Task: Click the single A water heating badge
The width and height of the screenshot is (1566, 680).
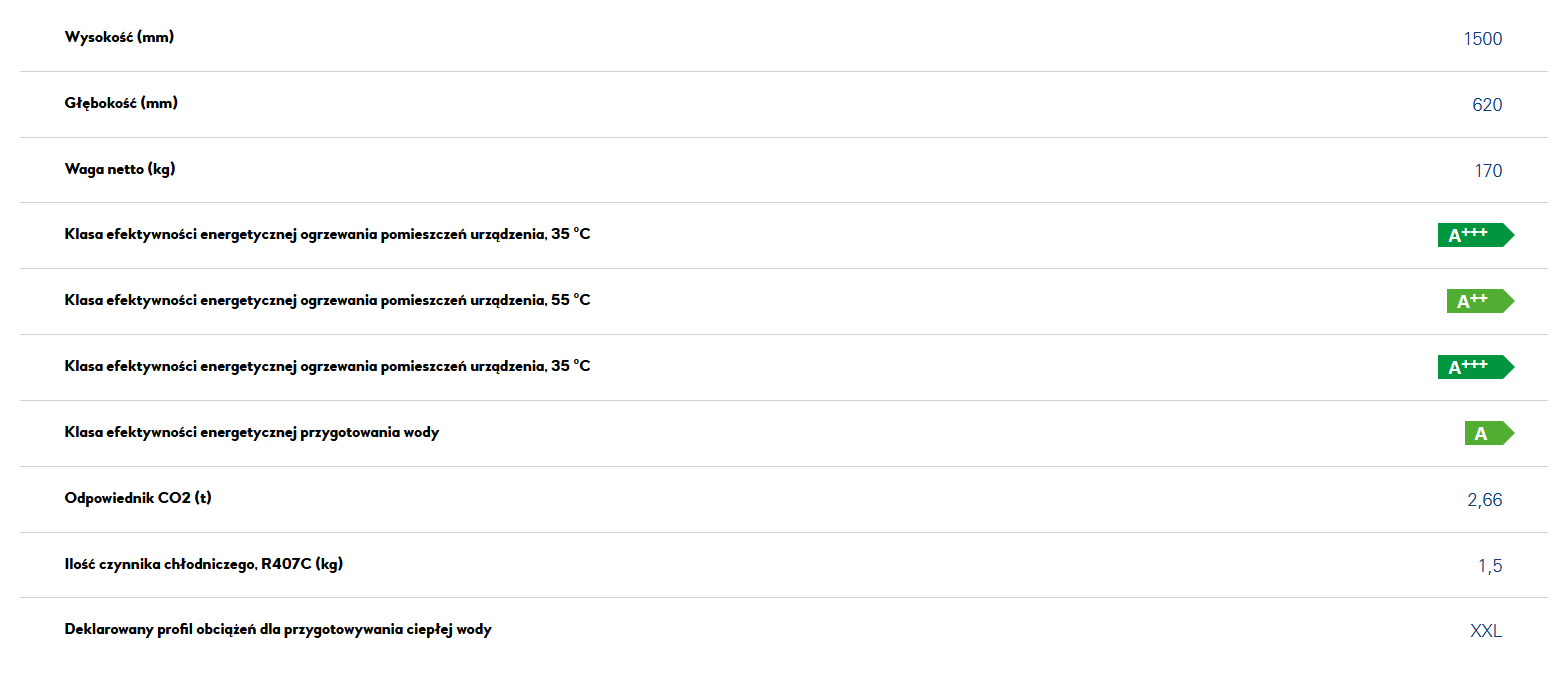Action: (x=1490, y=433)
